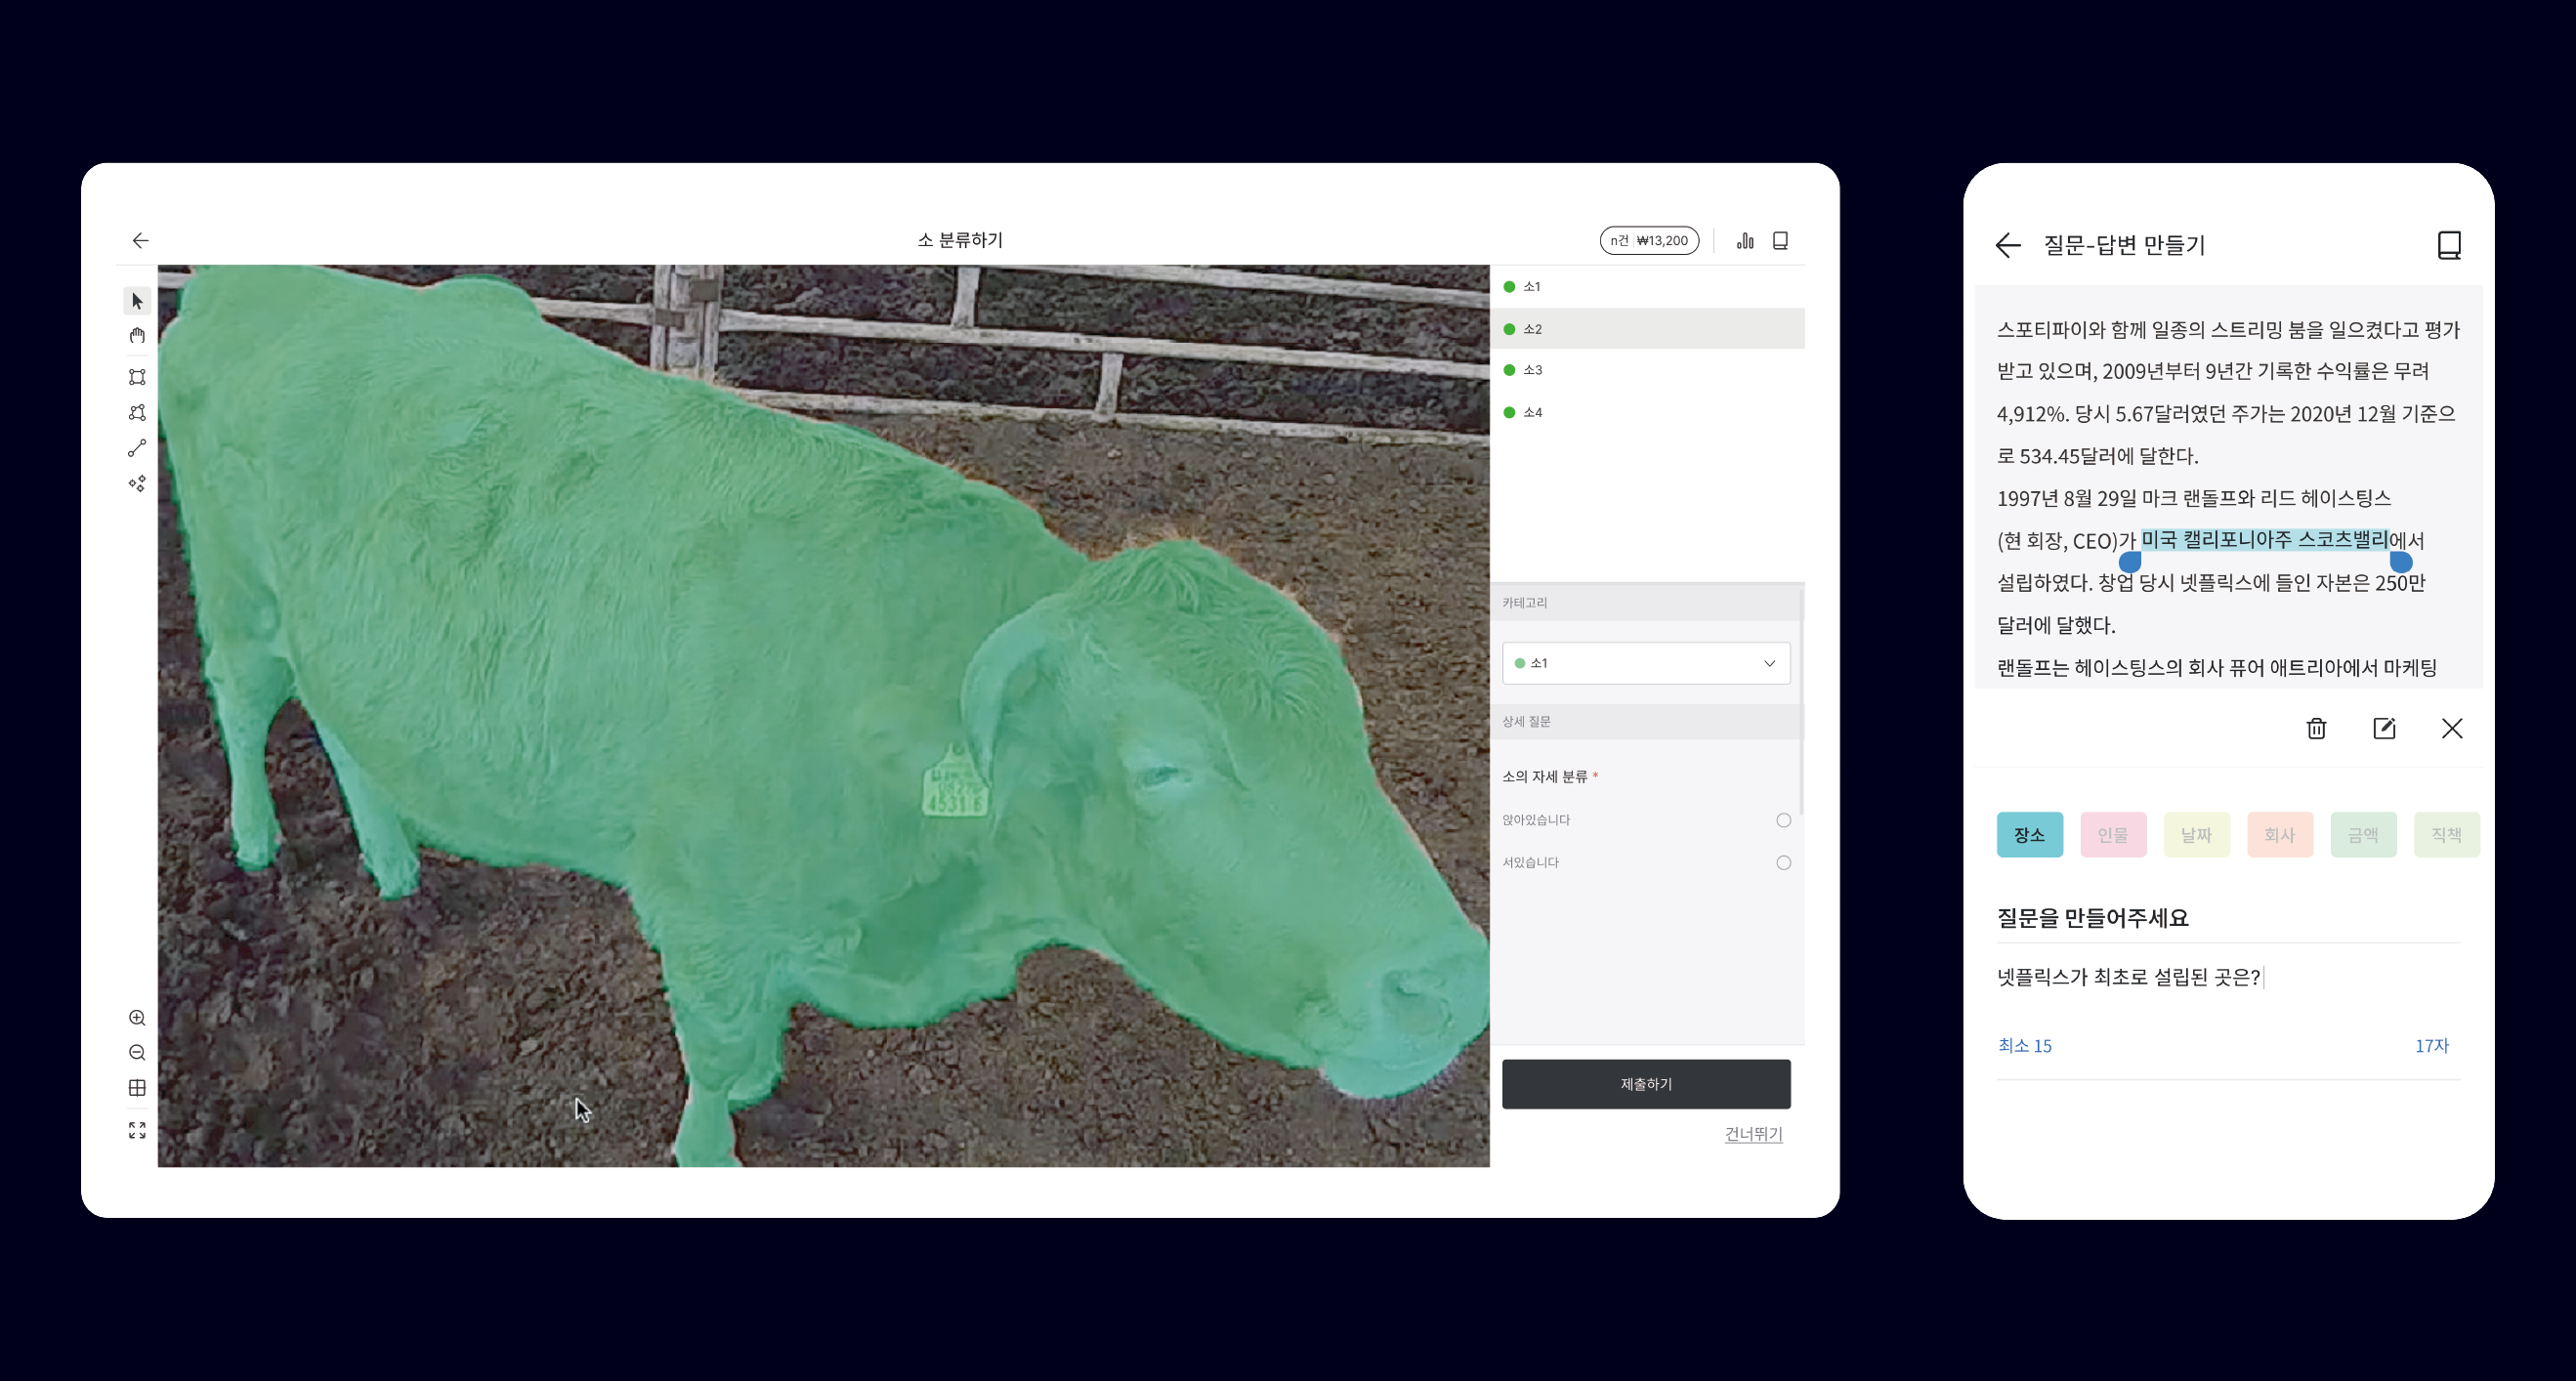The image size is (2576, 1381).
Task: Select the hand pan tool
Action: [x=137, y=336]
